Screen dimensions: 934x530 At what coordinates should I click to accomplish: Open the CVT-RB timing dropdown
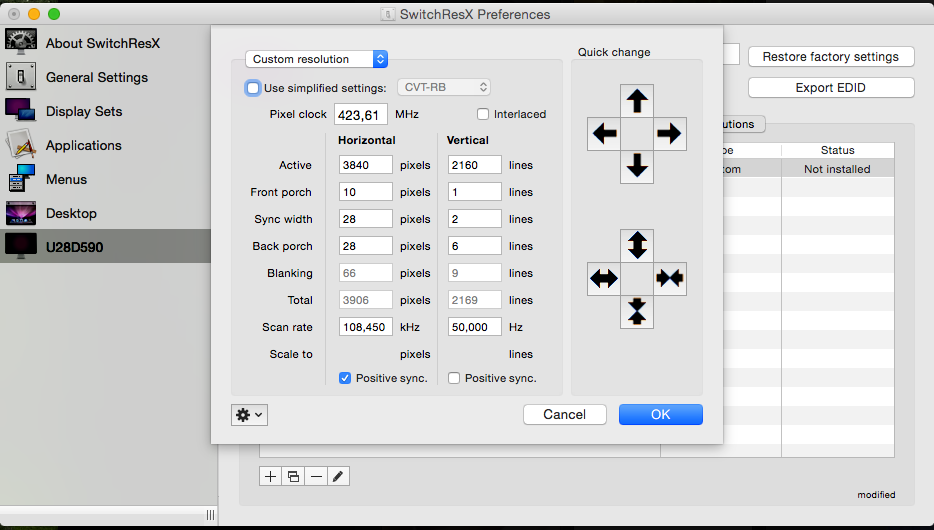point(444,87)
